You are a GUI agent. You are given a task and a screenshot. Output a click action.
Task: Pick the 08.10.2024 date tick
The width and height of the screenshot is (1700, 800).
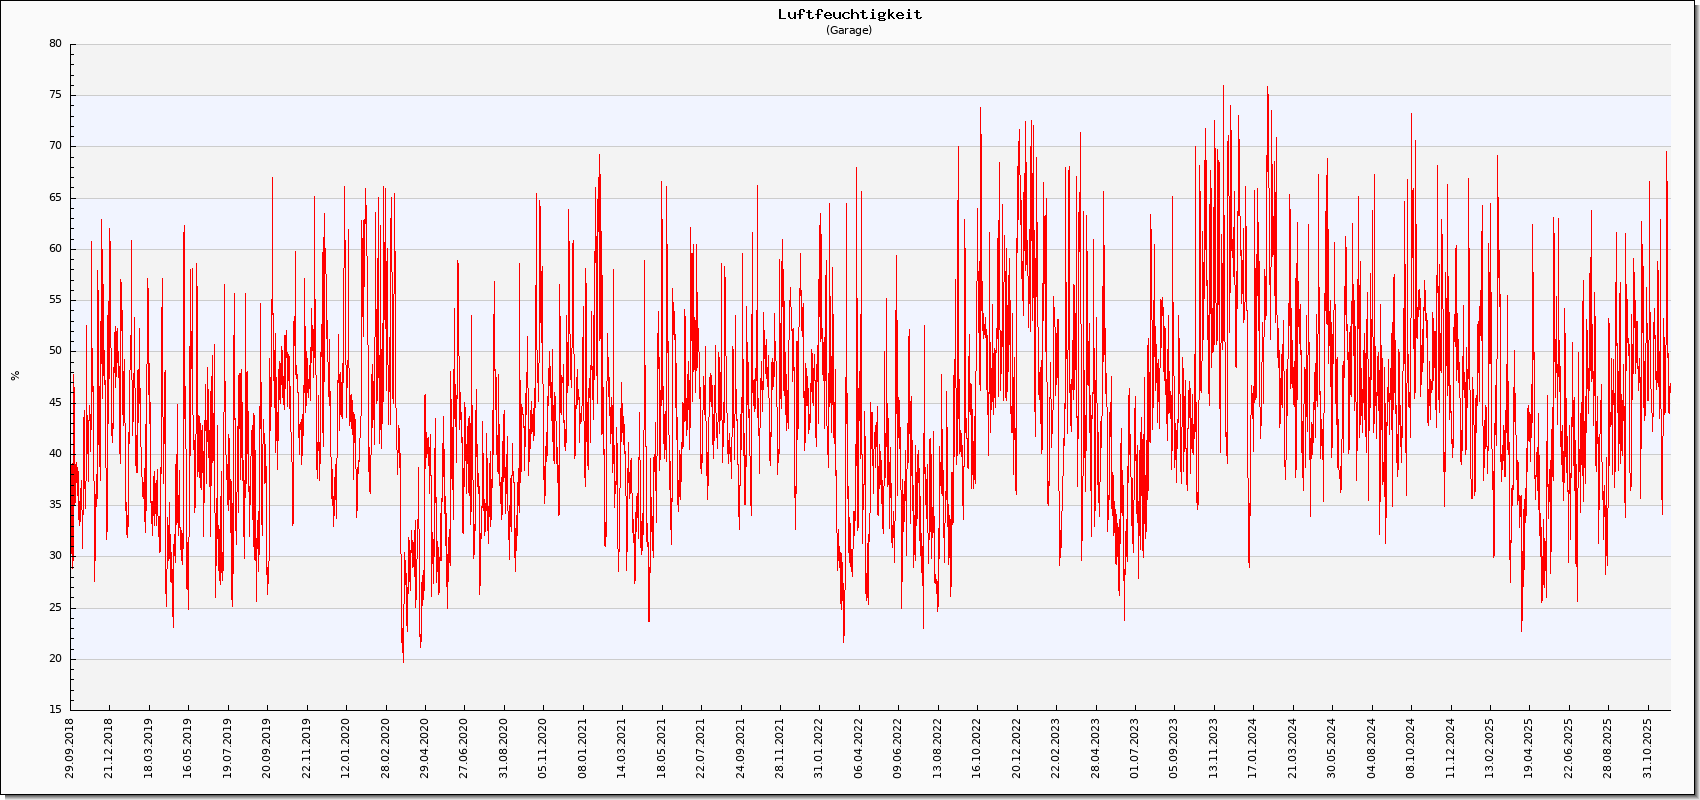click(x=1411, y=749)
